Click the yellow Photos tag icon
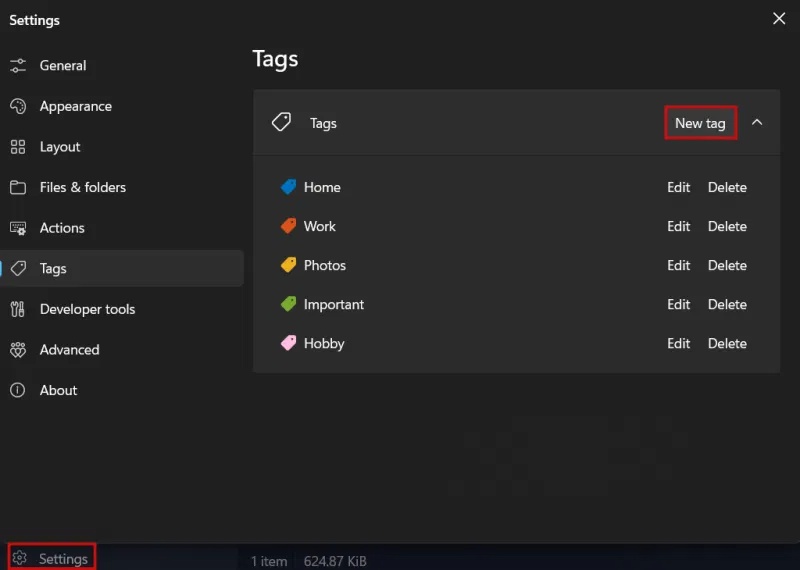The width and height of the screenshot is (800, 570). tap(288, 265)
